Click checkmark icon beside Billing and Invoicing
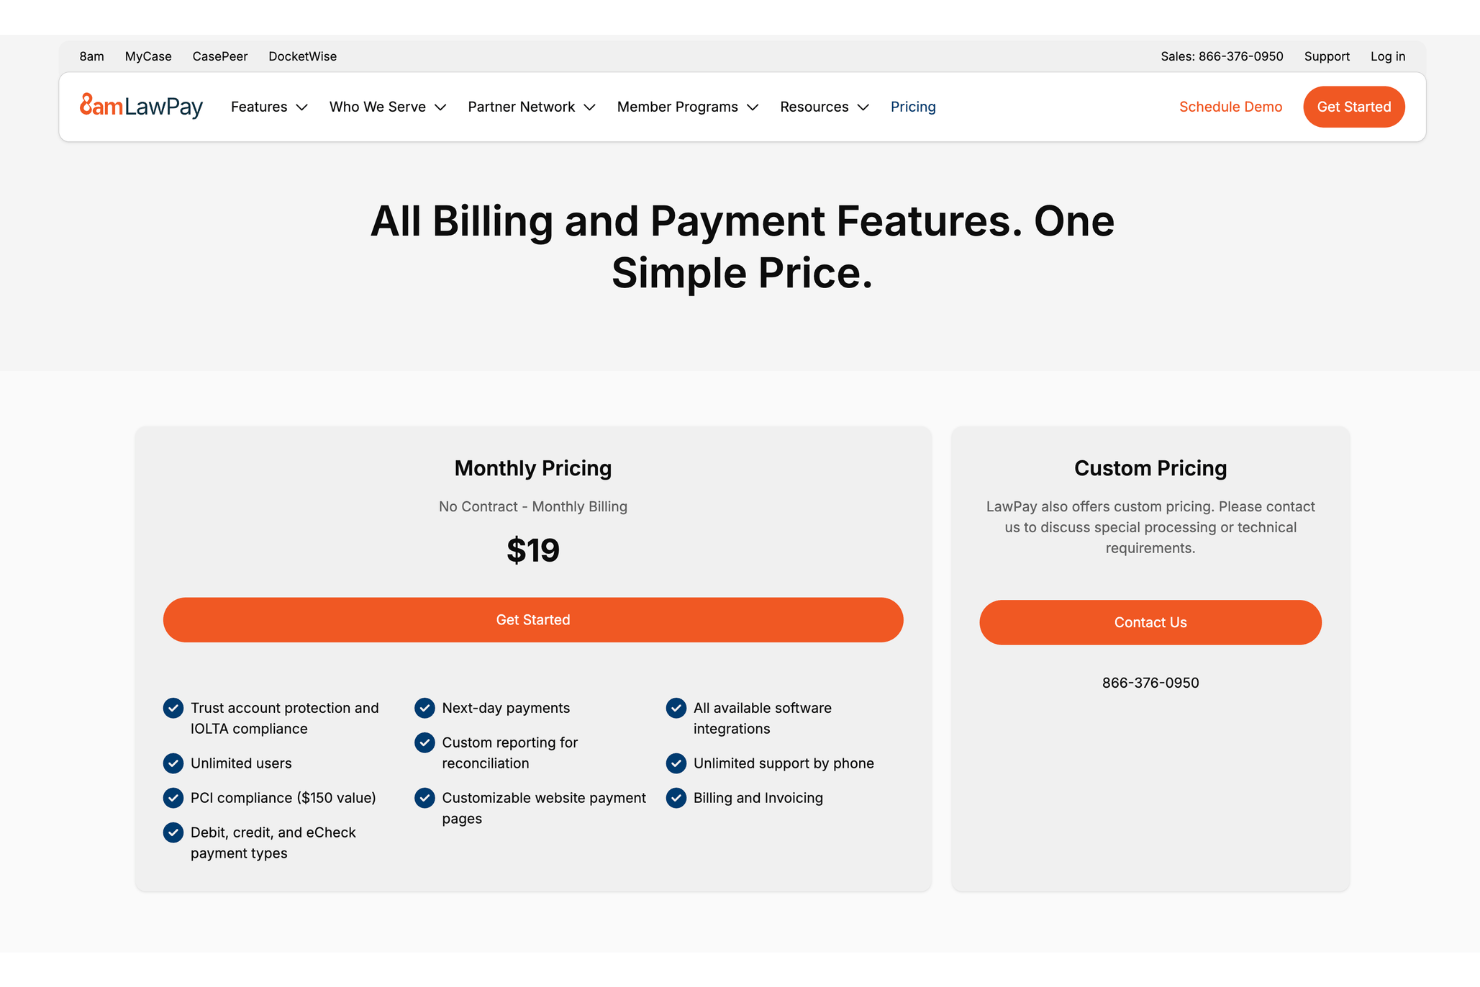This screenshot has width=1480, height=987. click(x=676, y=798)
